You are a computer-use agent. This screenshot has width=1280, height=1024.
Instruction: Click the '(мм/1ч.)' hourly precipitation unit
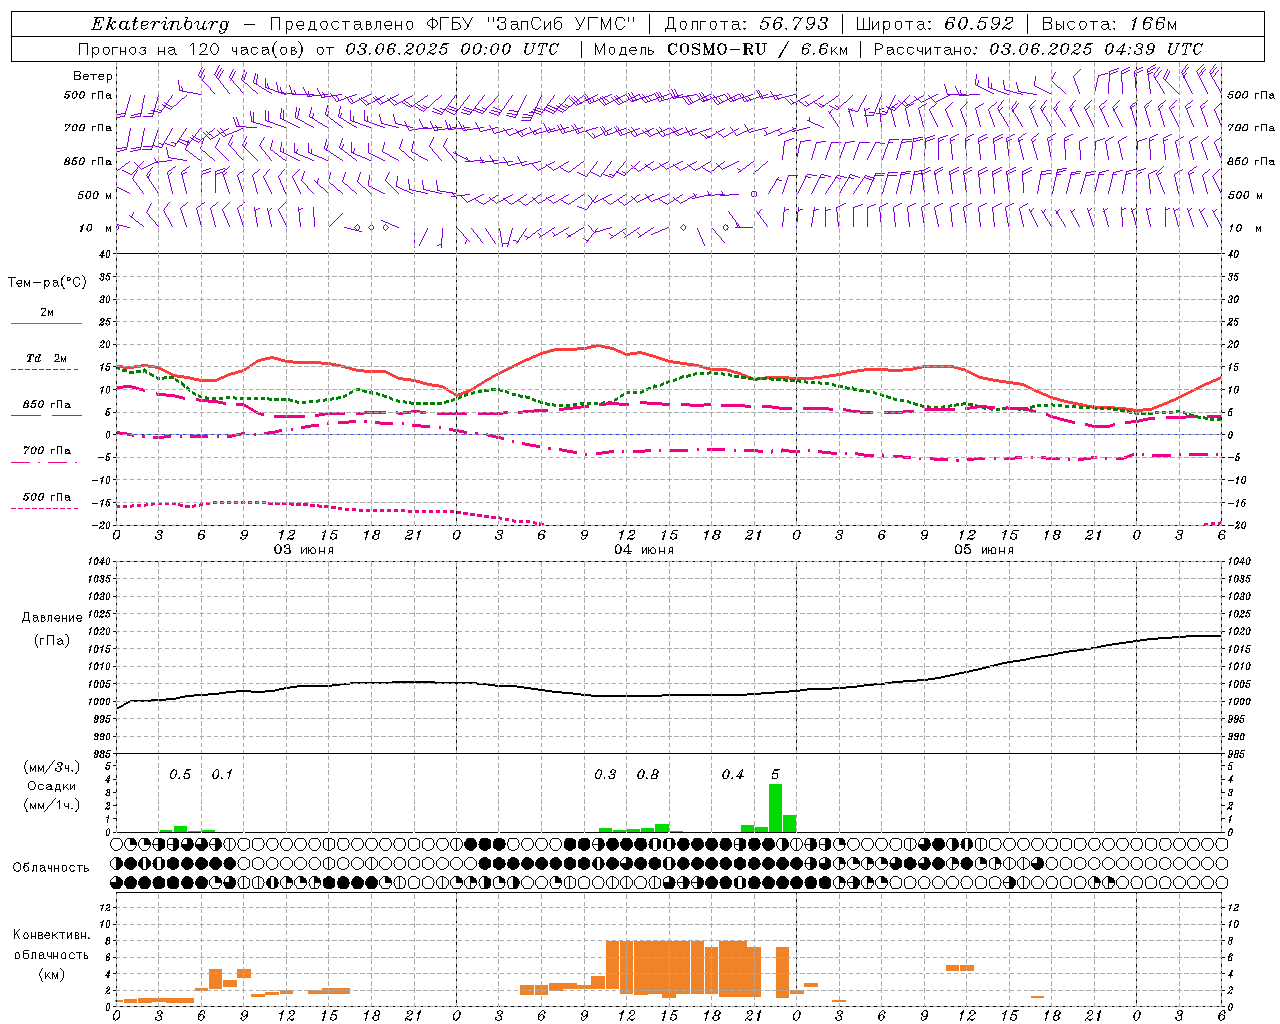click(x=51, y=805)
